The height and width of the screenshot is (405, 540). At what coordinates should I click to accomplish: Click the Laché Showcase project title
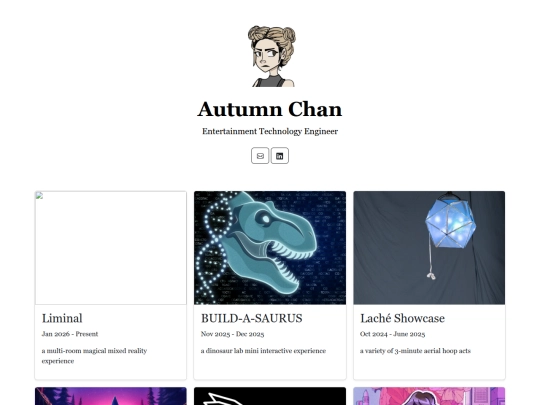pos(402,318)
